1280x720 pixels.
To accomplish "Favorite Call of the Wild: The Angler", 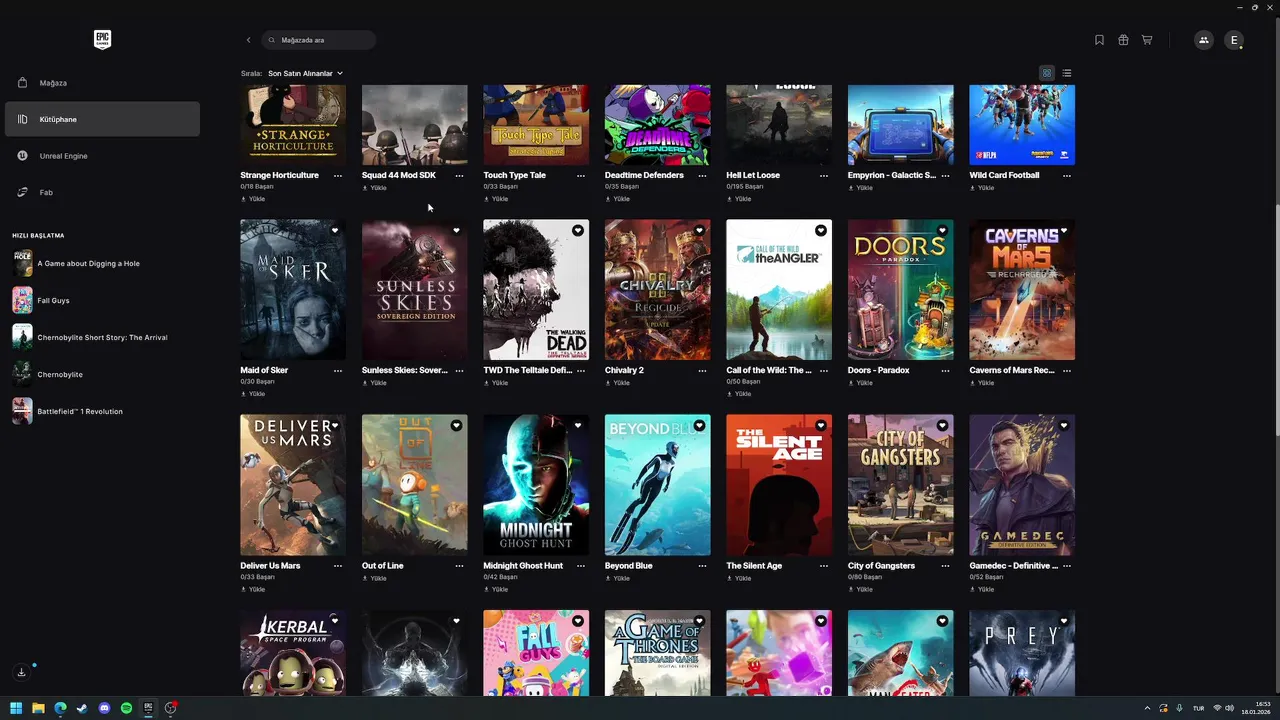I will [821, 231].
